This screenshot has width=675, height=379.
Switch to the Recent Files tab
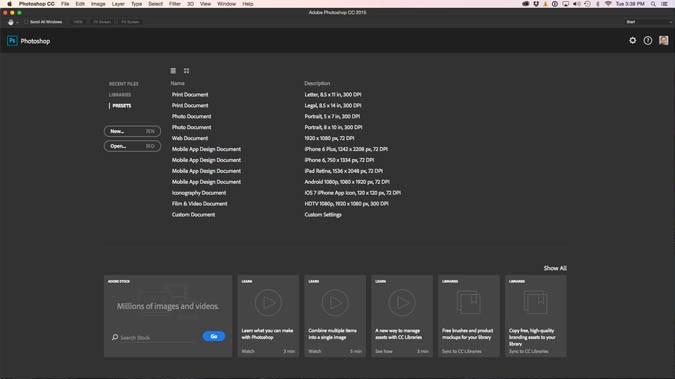124,84
